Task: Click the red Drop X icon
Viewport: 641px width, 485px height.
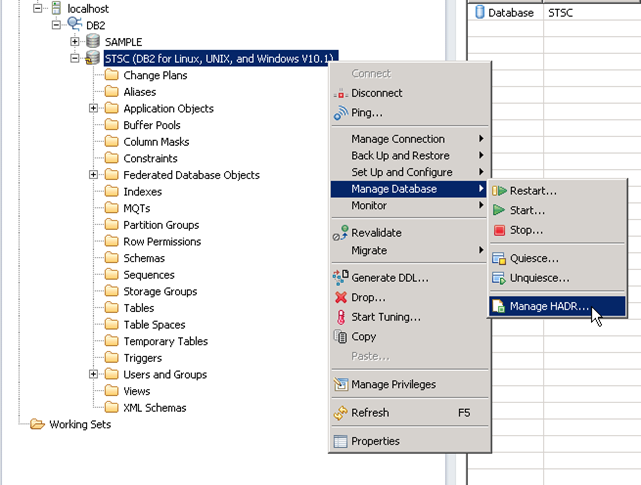Action: (x=341, y=297)
